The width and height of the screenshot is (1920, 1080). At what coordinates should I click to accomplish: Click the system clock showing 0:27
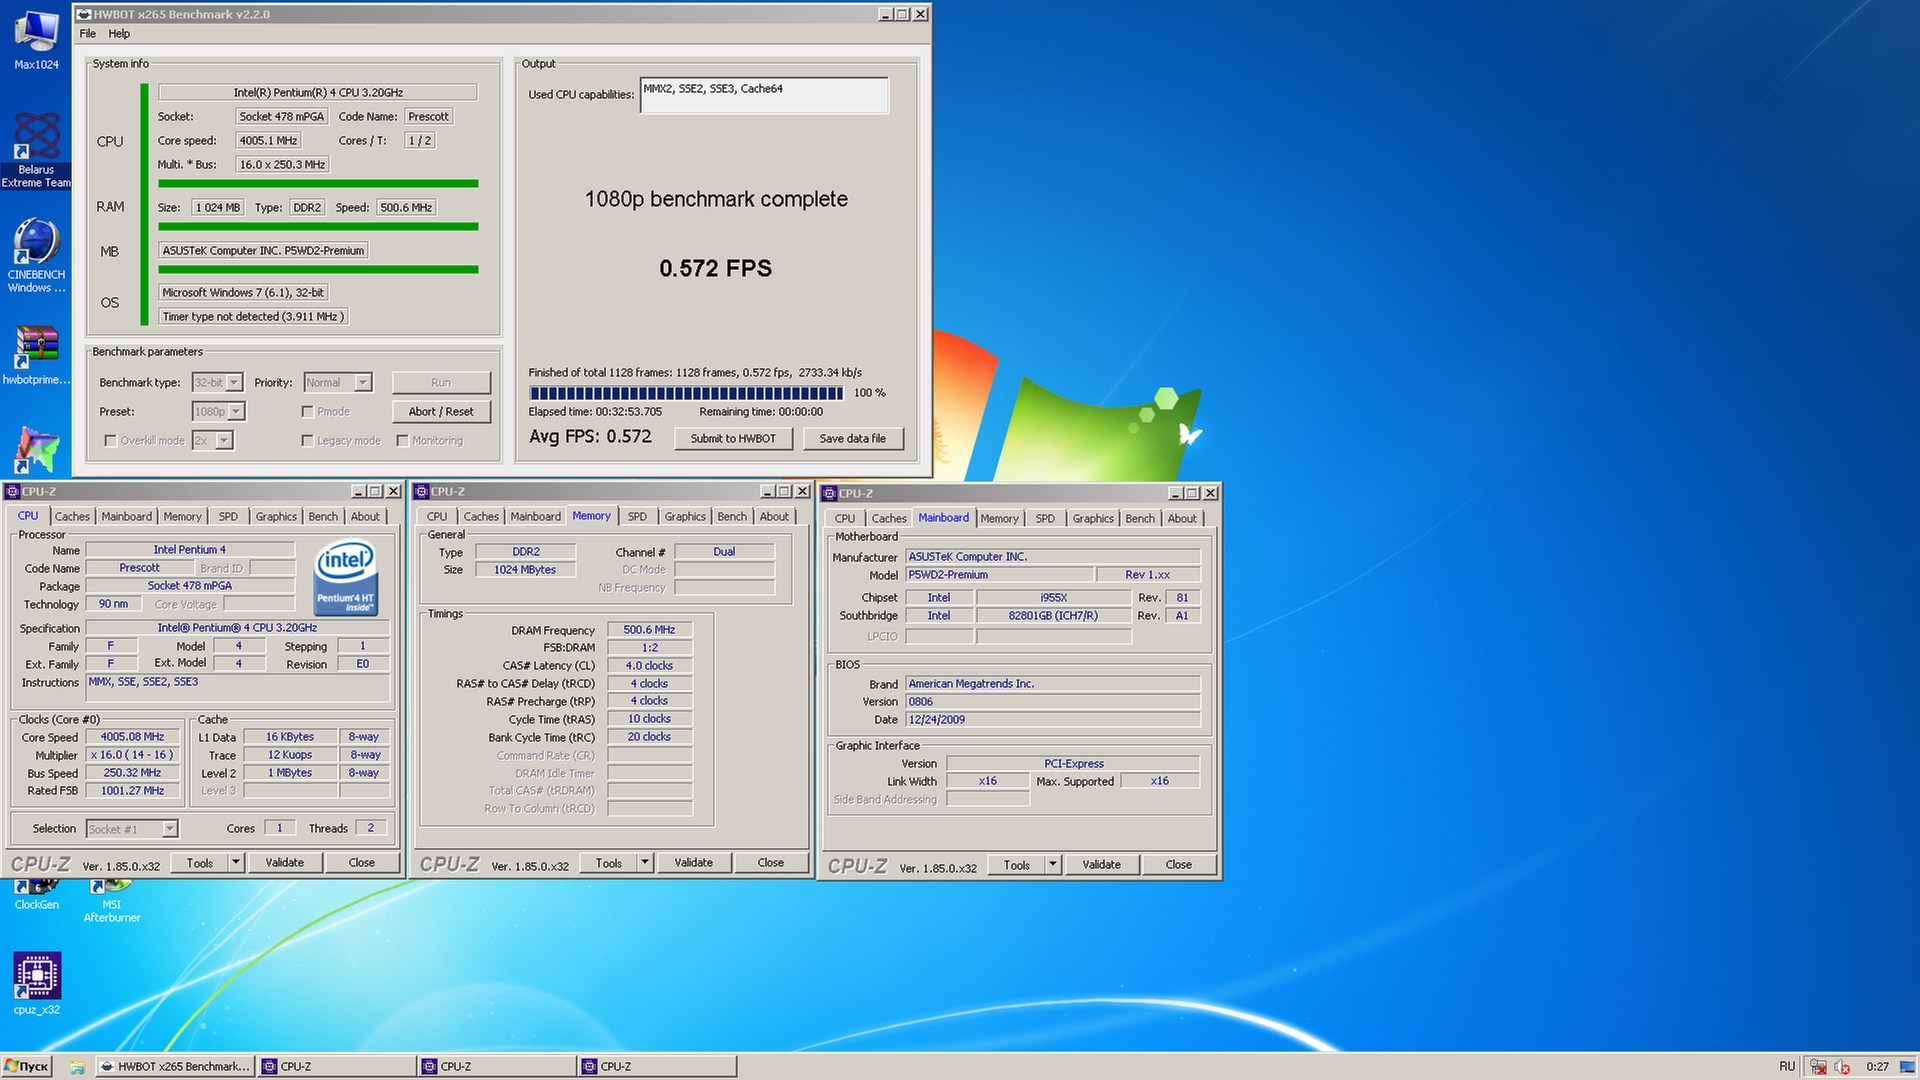(1877, 1066)
